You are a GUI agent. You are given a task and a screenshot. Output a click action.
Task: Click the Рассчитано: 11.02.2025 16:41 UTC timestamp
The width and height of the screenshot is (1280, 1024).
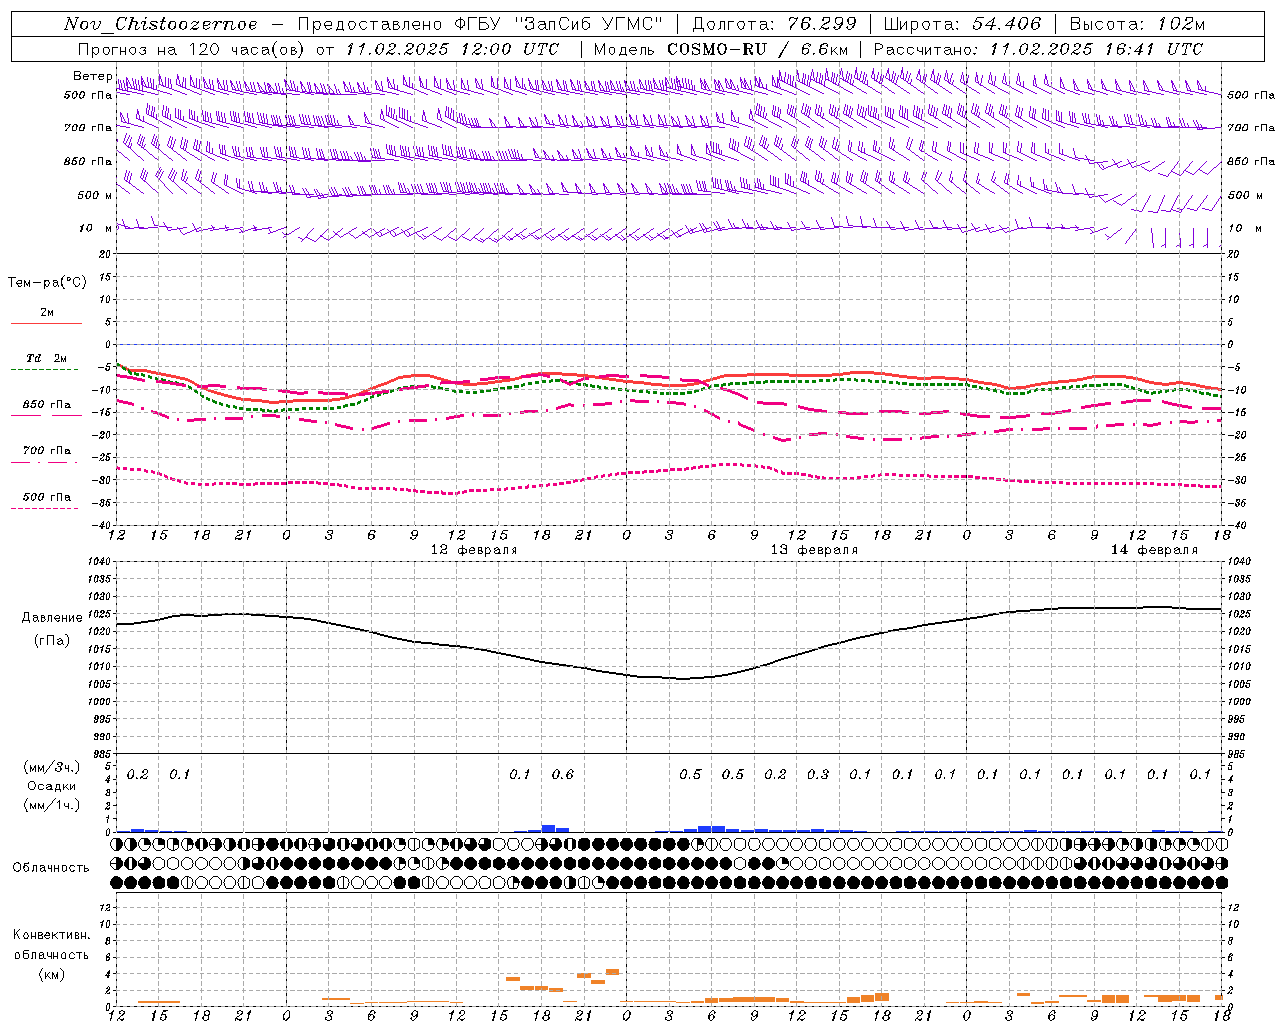tap(1038, 49)
